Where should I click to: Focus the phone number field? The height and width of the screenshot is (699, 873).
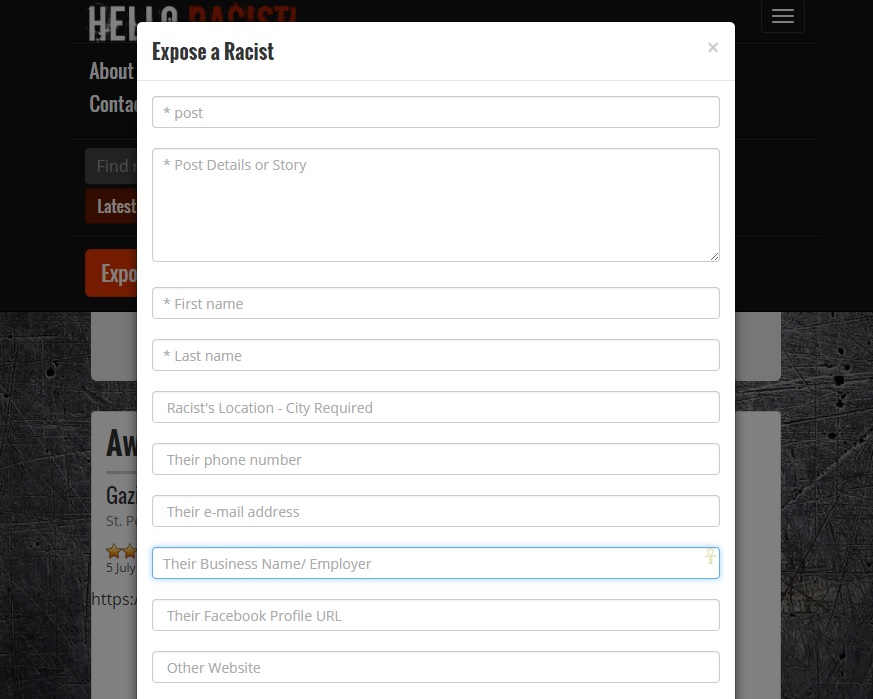435,459
